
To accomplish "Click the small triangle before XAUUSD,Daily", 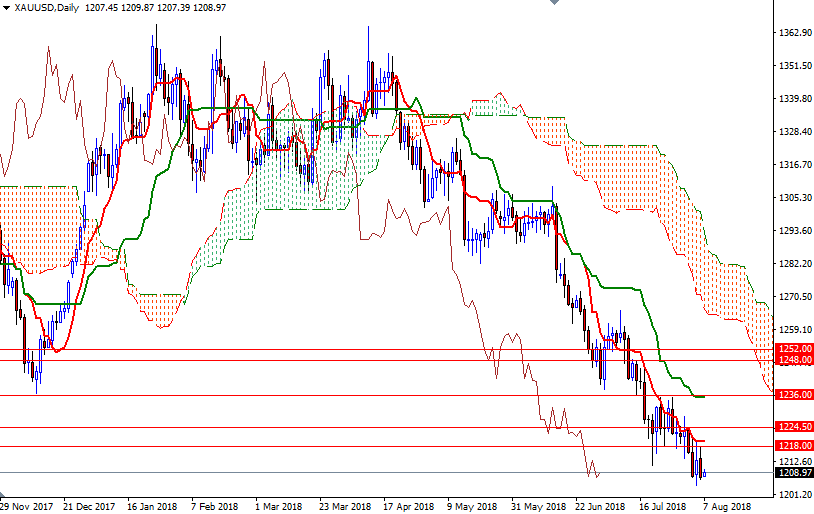I will [x=6, y=8].
